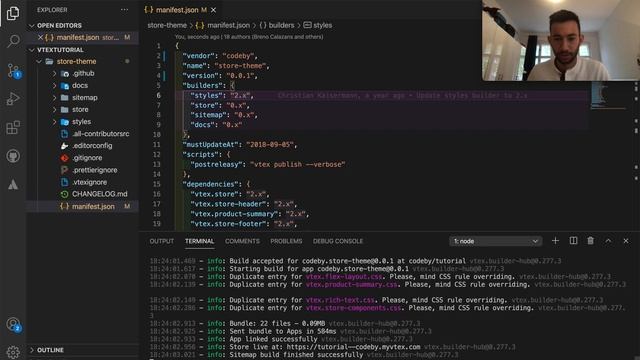This screenshot has width=640, height=360.
Task: Place cursor on "postreleasy" script line
Action: (x=268, y=164)
